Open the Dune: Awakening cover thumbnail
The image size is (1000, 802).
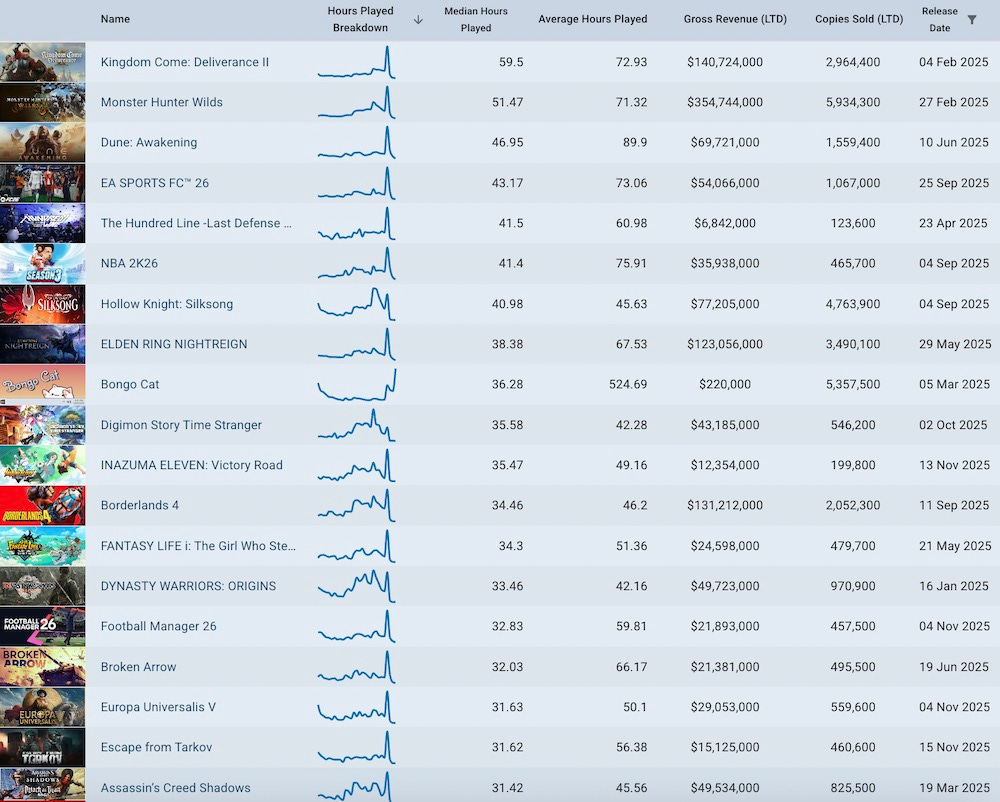(x=43, y=142)
